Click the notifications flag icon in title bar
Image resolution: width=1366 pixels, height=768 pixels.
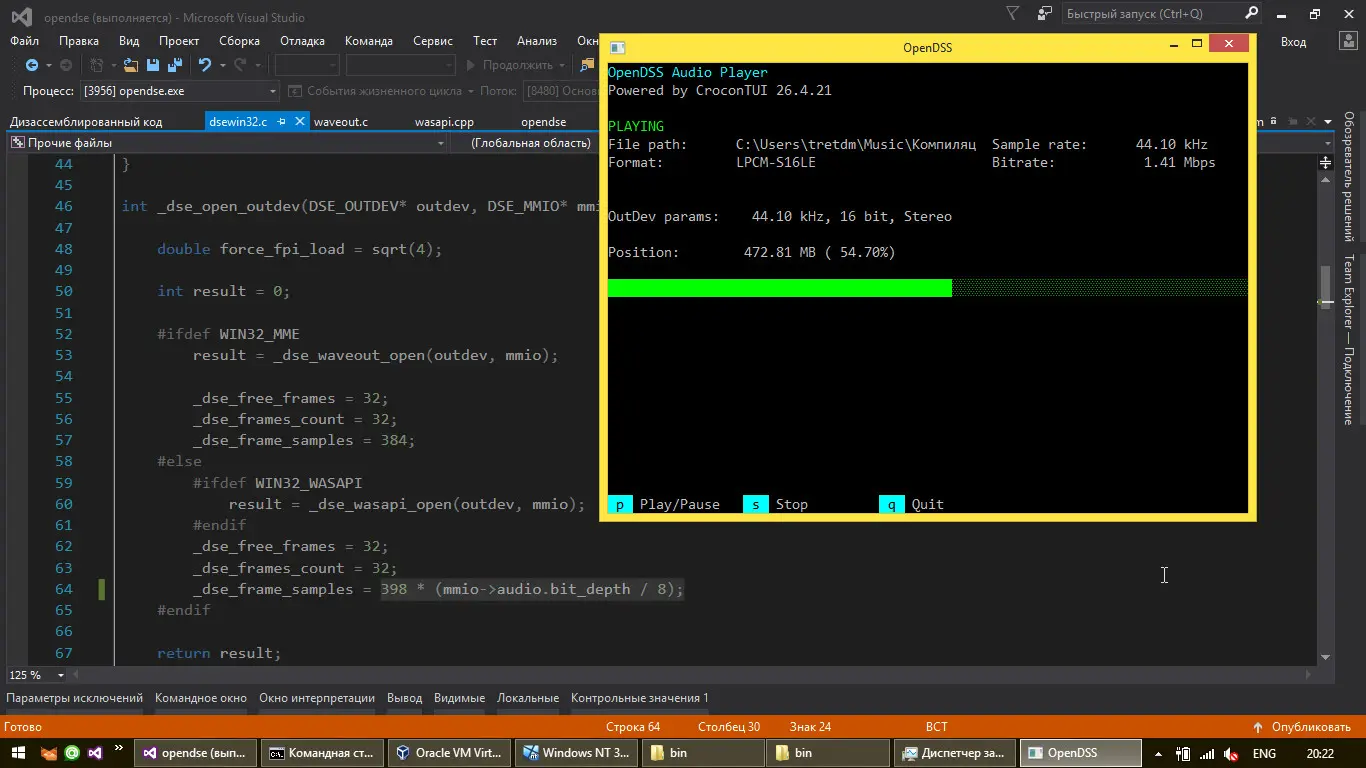pos(1013,14)
